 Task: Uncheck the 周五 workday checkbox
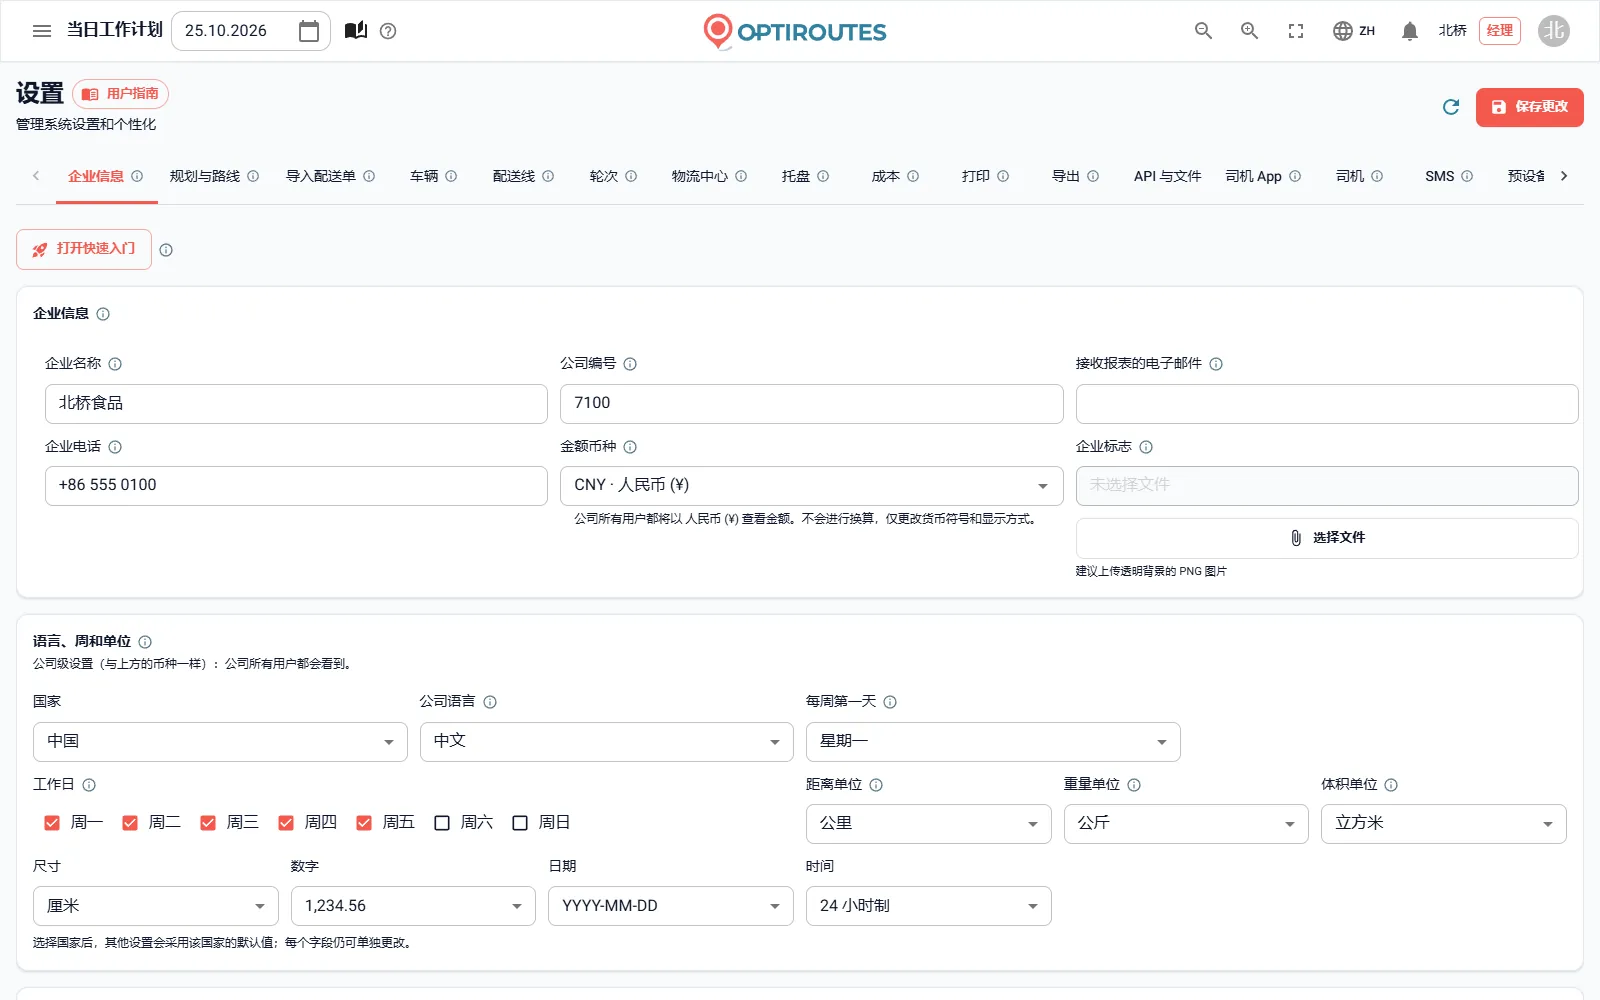[364, 823]
